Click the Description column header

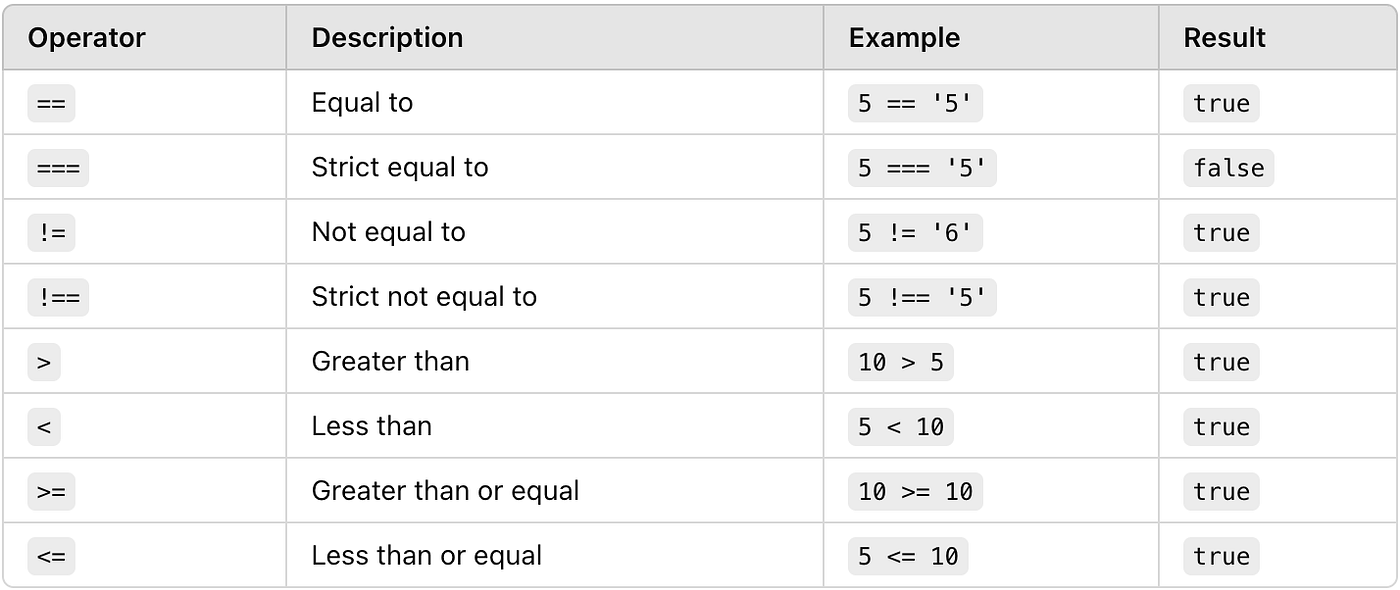click(387, 38)
